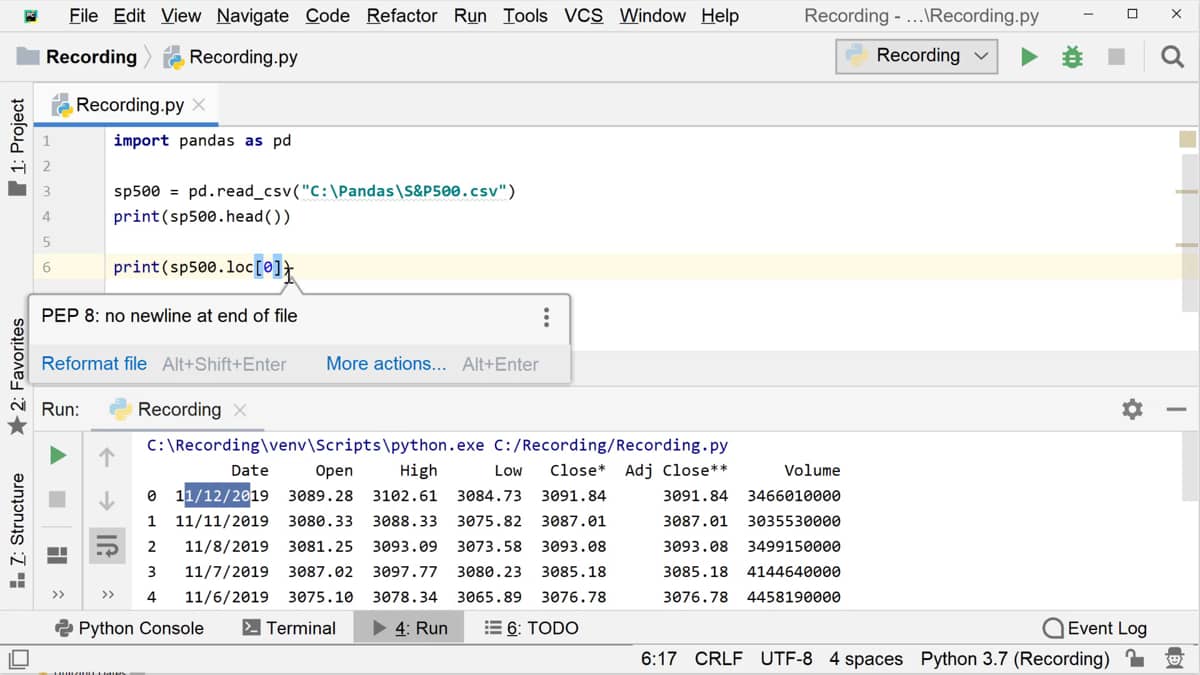Open the Terminal tool window

click(289, 628)
